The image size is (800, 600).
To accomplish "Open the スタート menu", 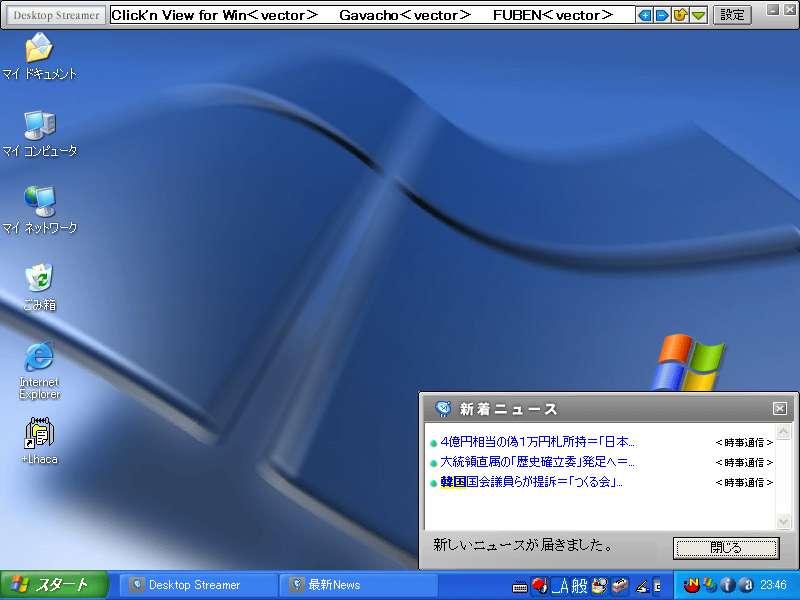I will coord(54,585).
